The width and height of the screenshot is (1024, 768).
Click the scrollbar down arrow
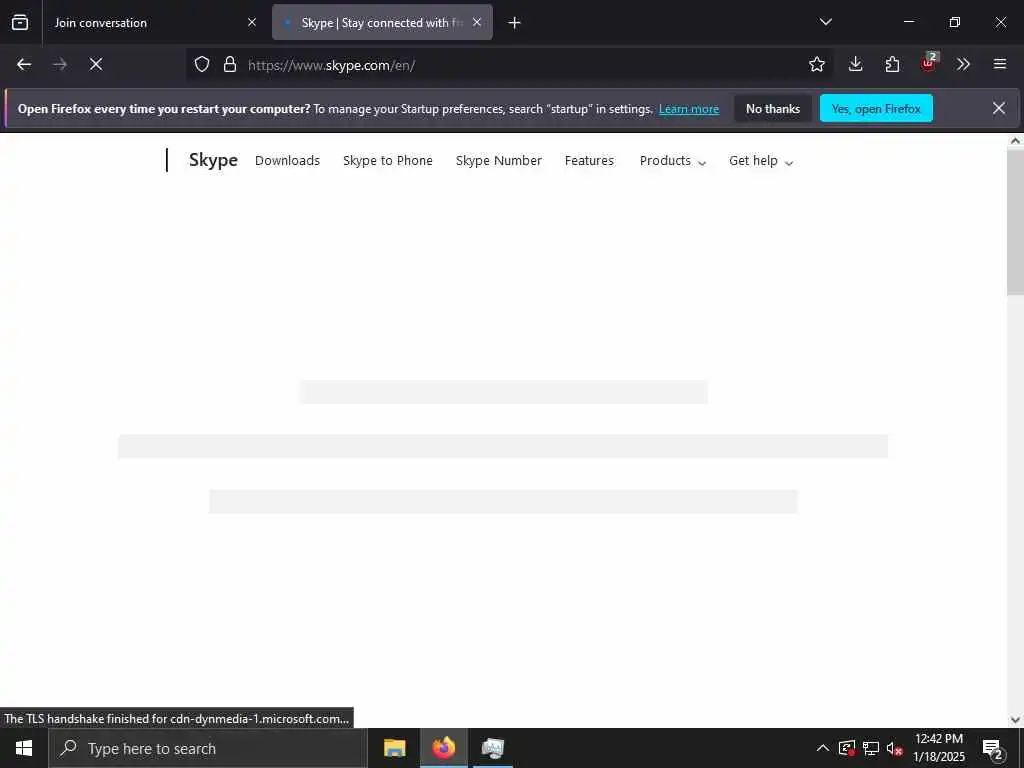1015,720
